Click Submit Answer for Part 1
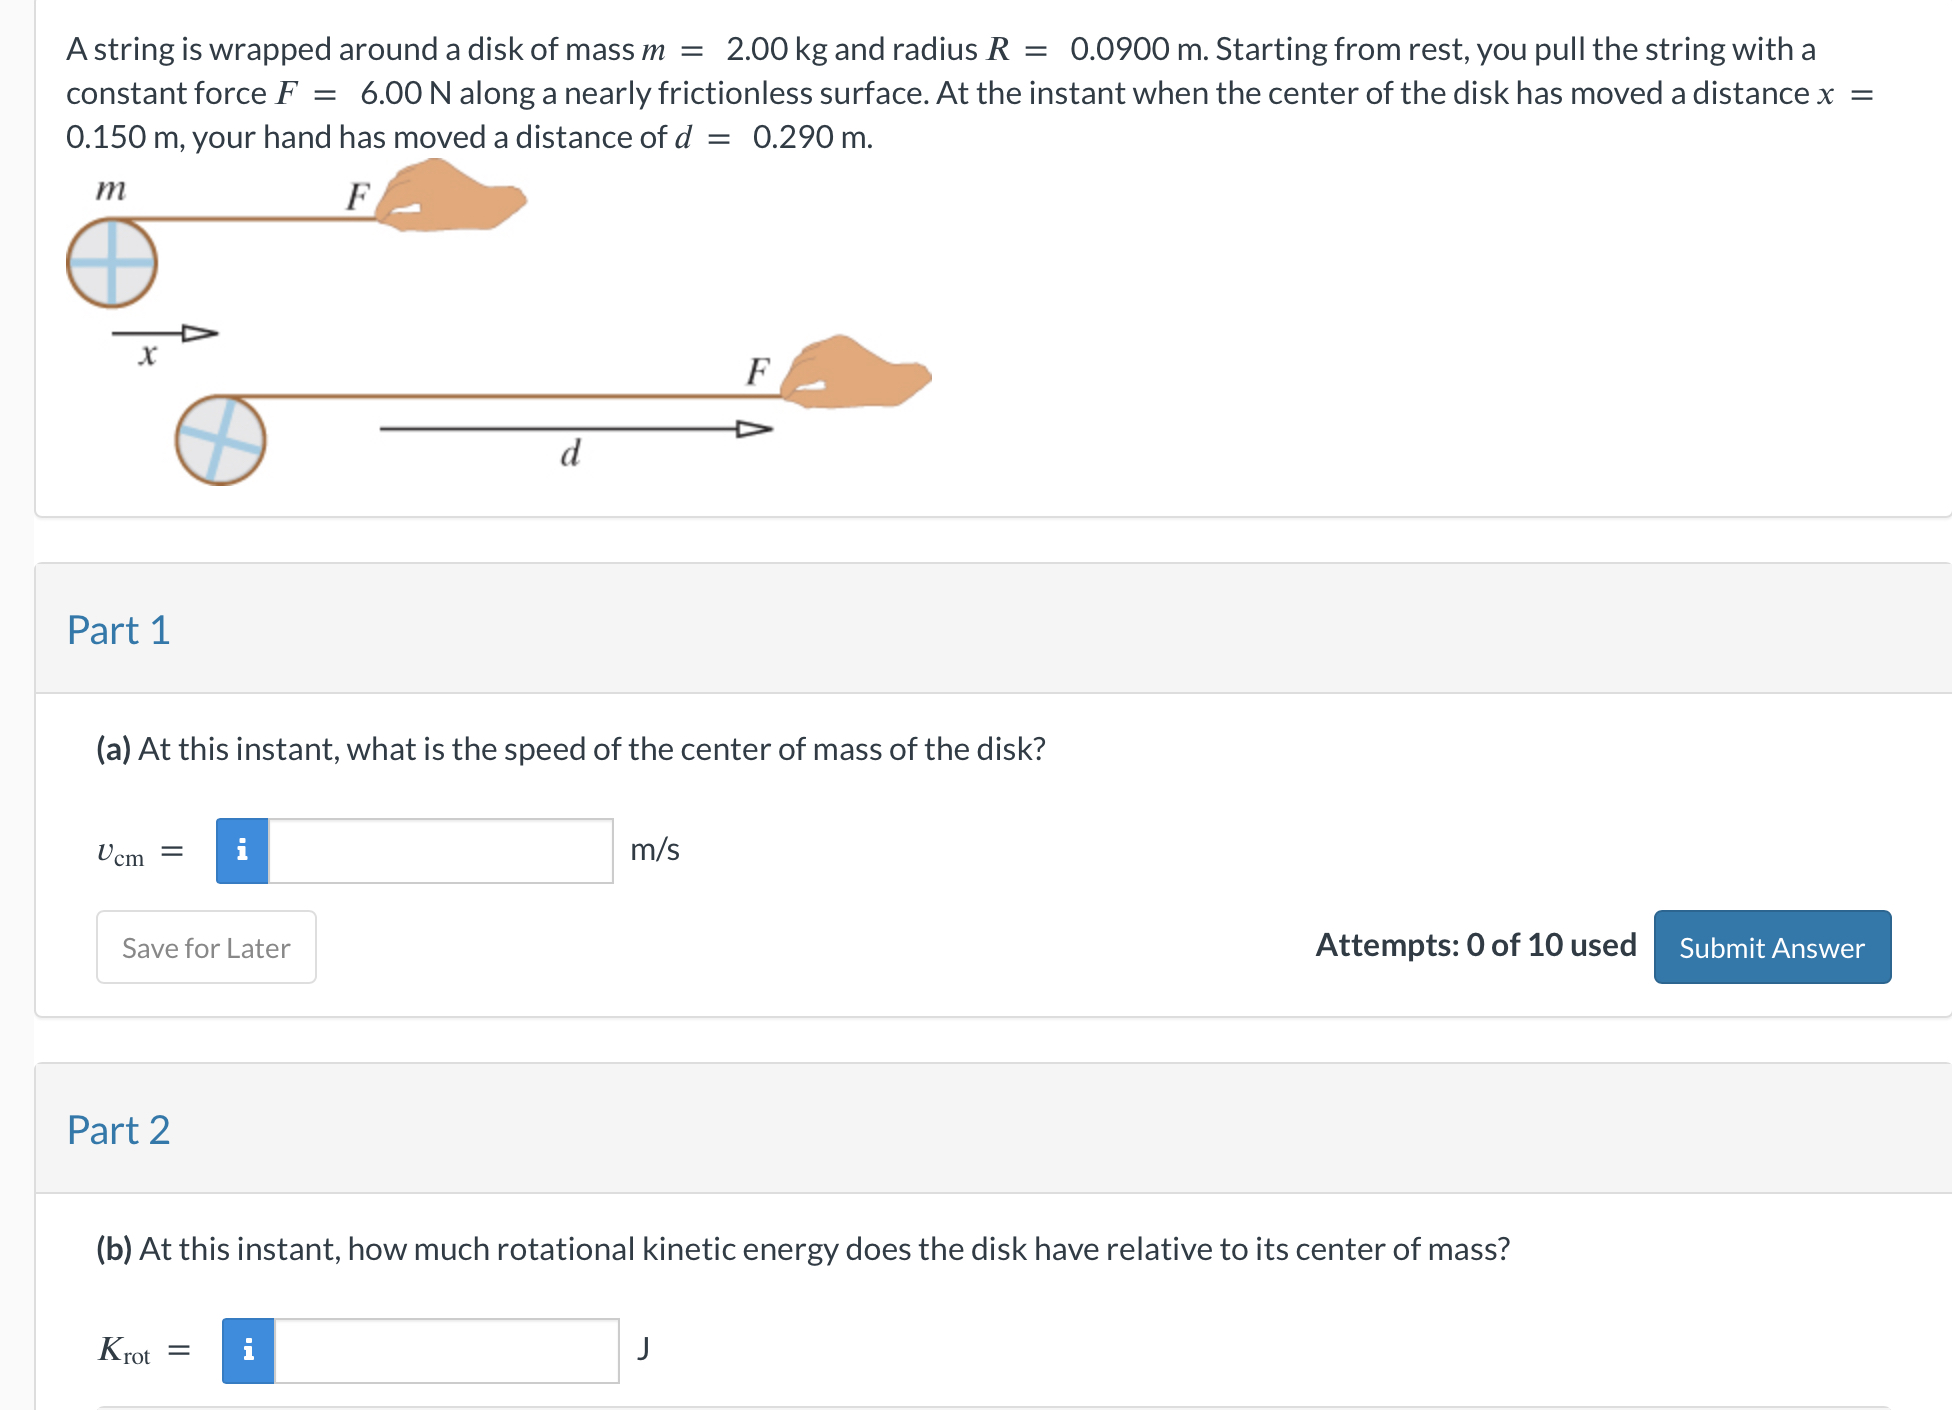Image resolution: width=1952 pixels, height=1410 pixels. (1772, 947)
